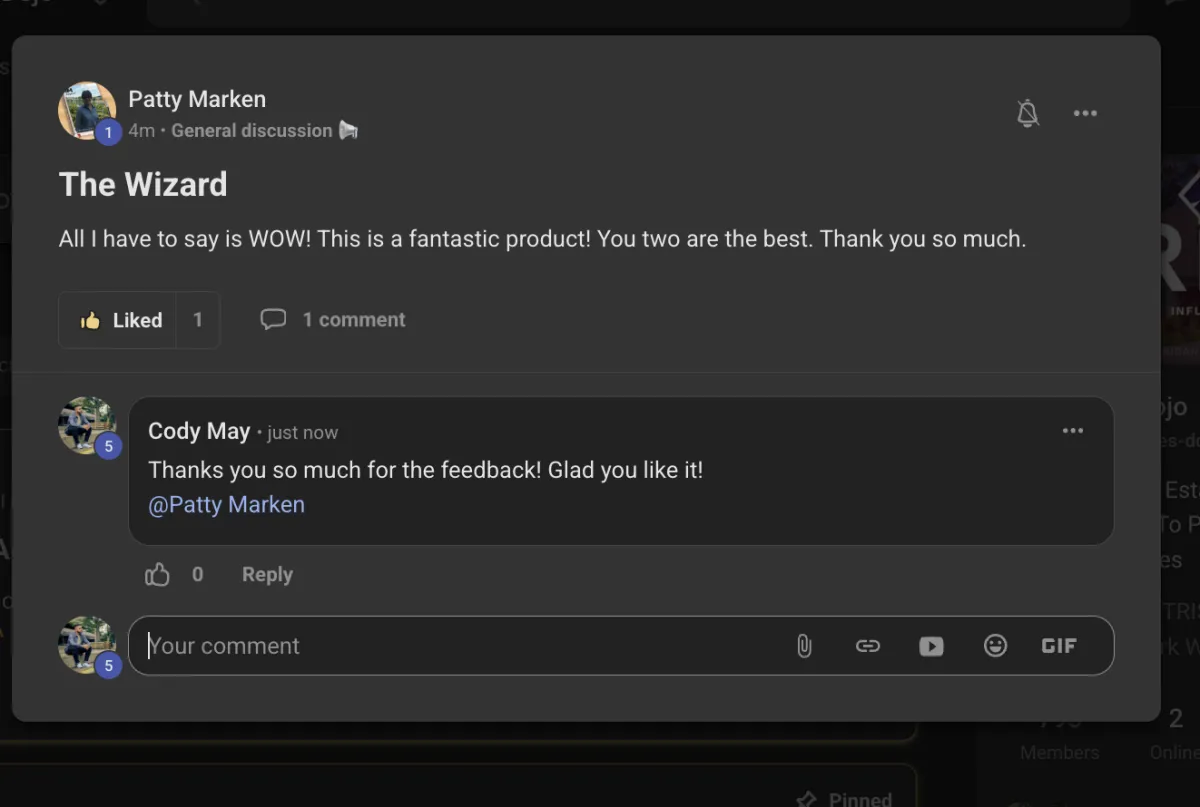Image resolution: width=1200 pixels, height=807 pixels.
Task: Like Cody May's comment with the thumbs-up
Action: (x=158, y=575)
